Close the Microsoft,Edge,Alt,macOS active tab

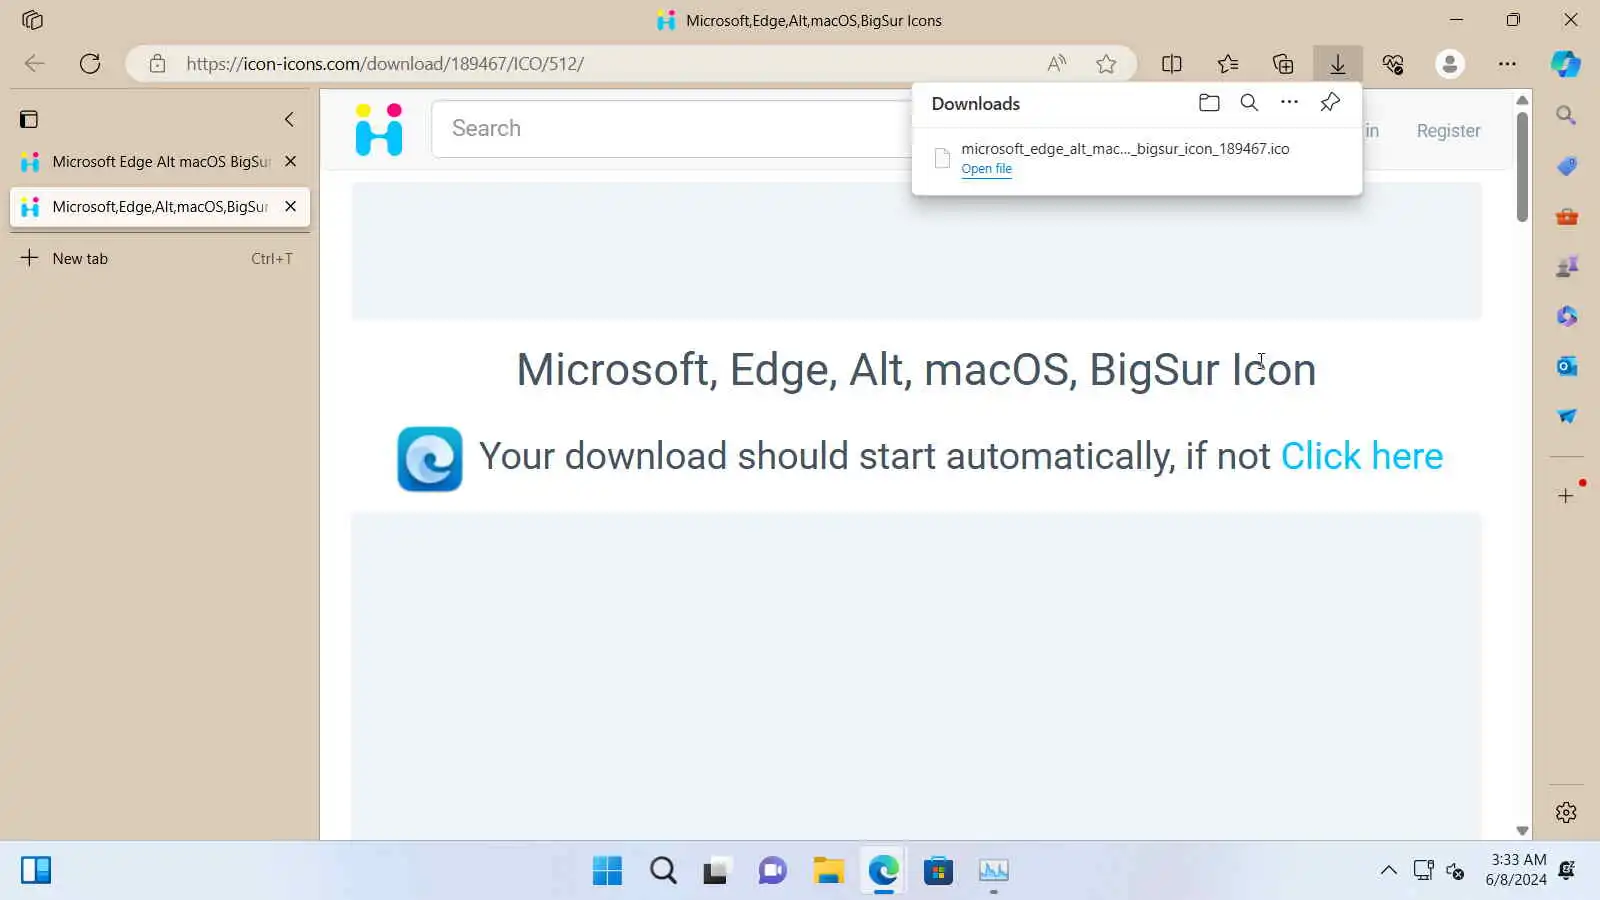(290, 207)
